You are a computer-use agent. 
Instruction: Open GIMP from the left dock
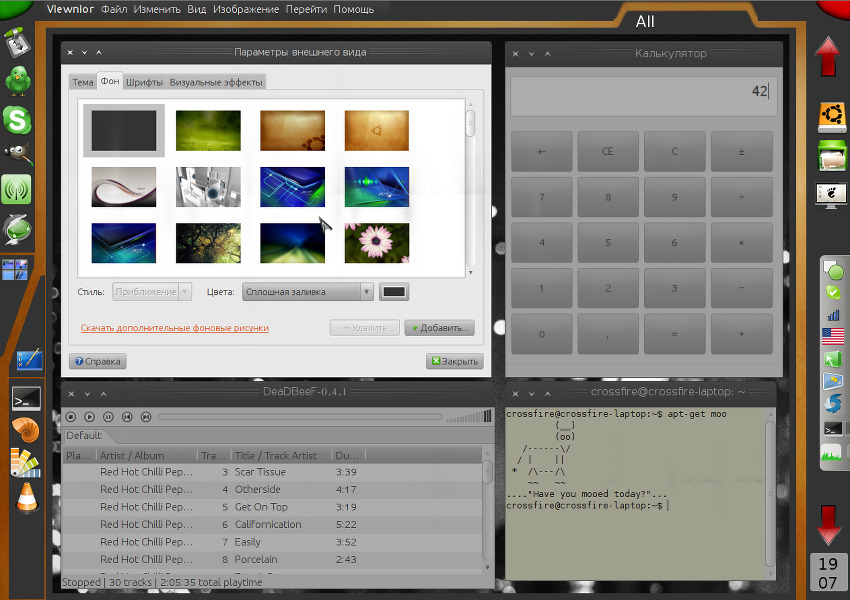point(17,154)
